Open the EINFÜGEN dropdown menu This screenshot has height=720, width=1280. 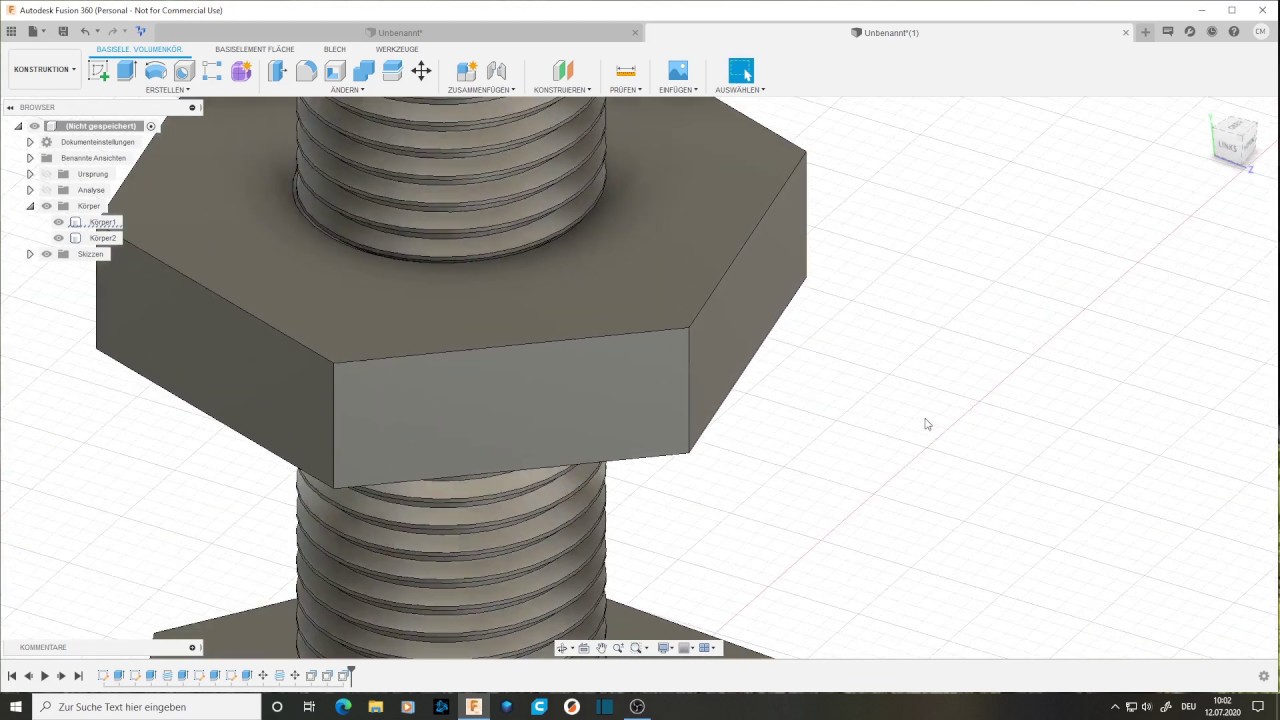coord(678,90)
